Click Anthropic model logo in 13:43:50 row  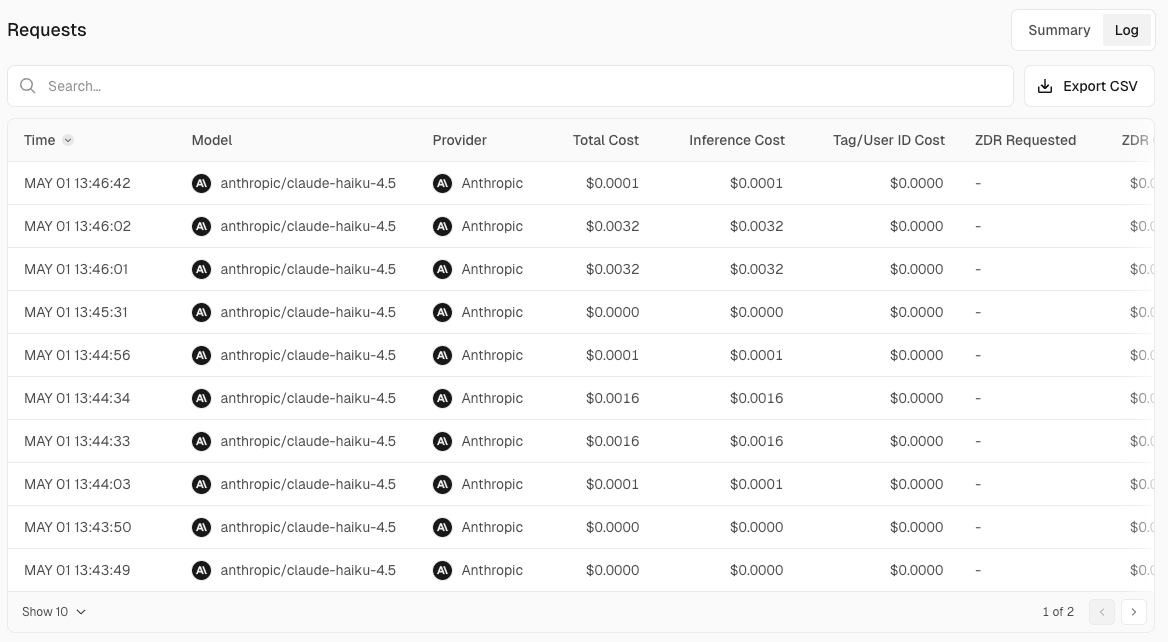click(x=201, y=527)
